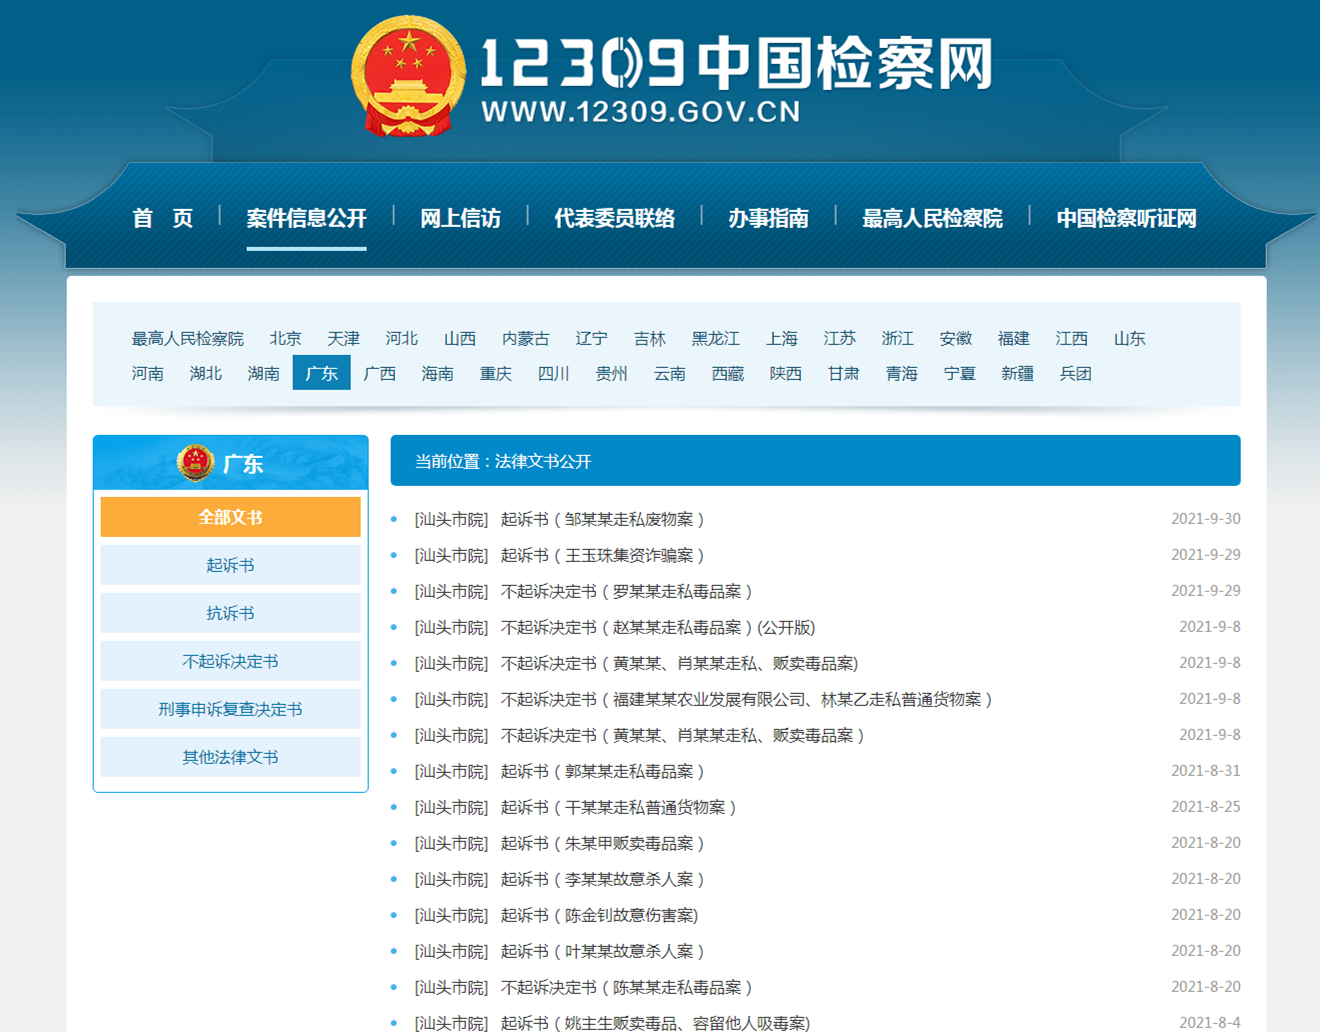Select highlighted 广东 region tab
The height and width of the screenshot is (1032, 1320).
pyautogui.click(x=322, y=373)
